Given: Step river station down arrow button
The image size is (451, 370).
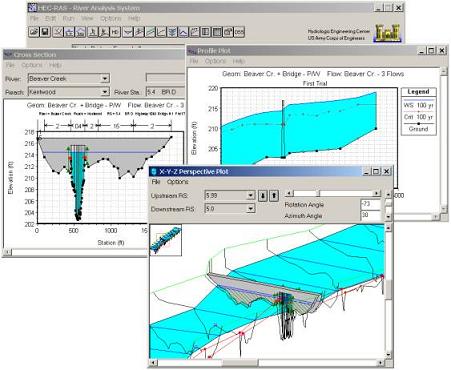Looking at the screenshot, I should (x=263, y=195).
